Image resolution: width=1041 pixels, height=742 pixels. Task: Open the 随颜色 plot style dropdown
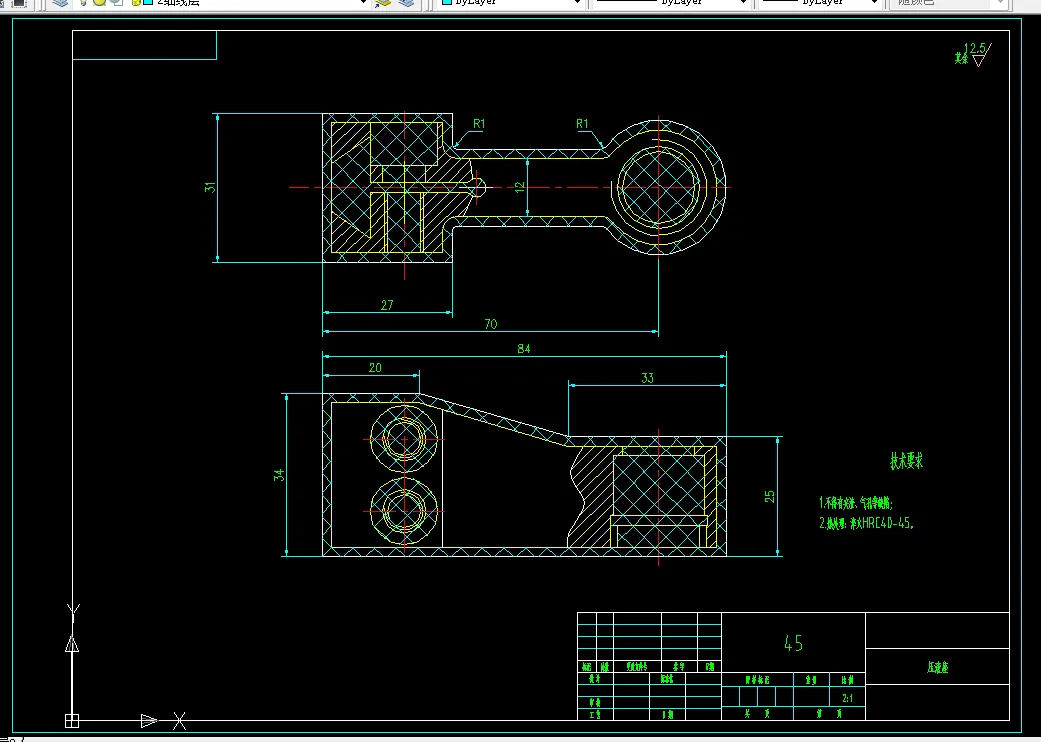pyautogui.click(x=949, y=3)
